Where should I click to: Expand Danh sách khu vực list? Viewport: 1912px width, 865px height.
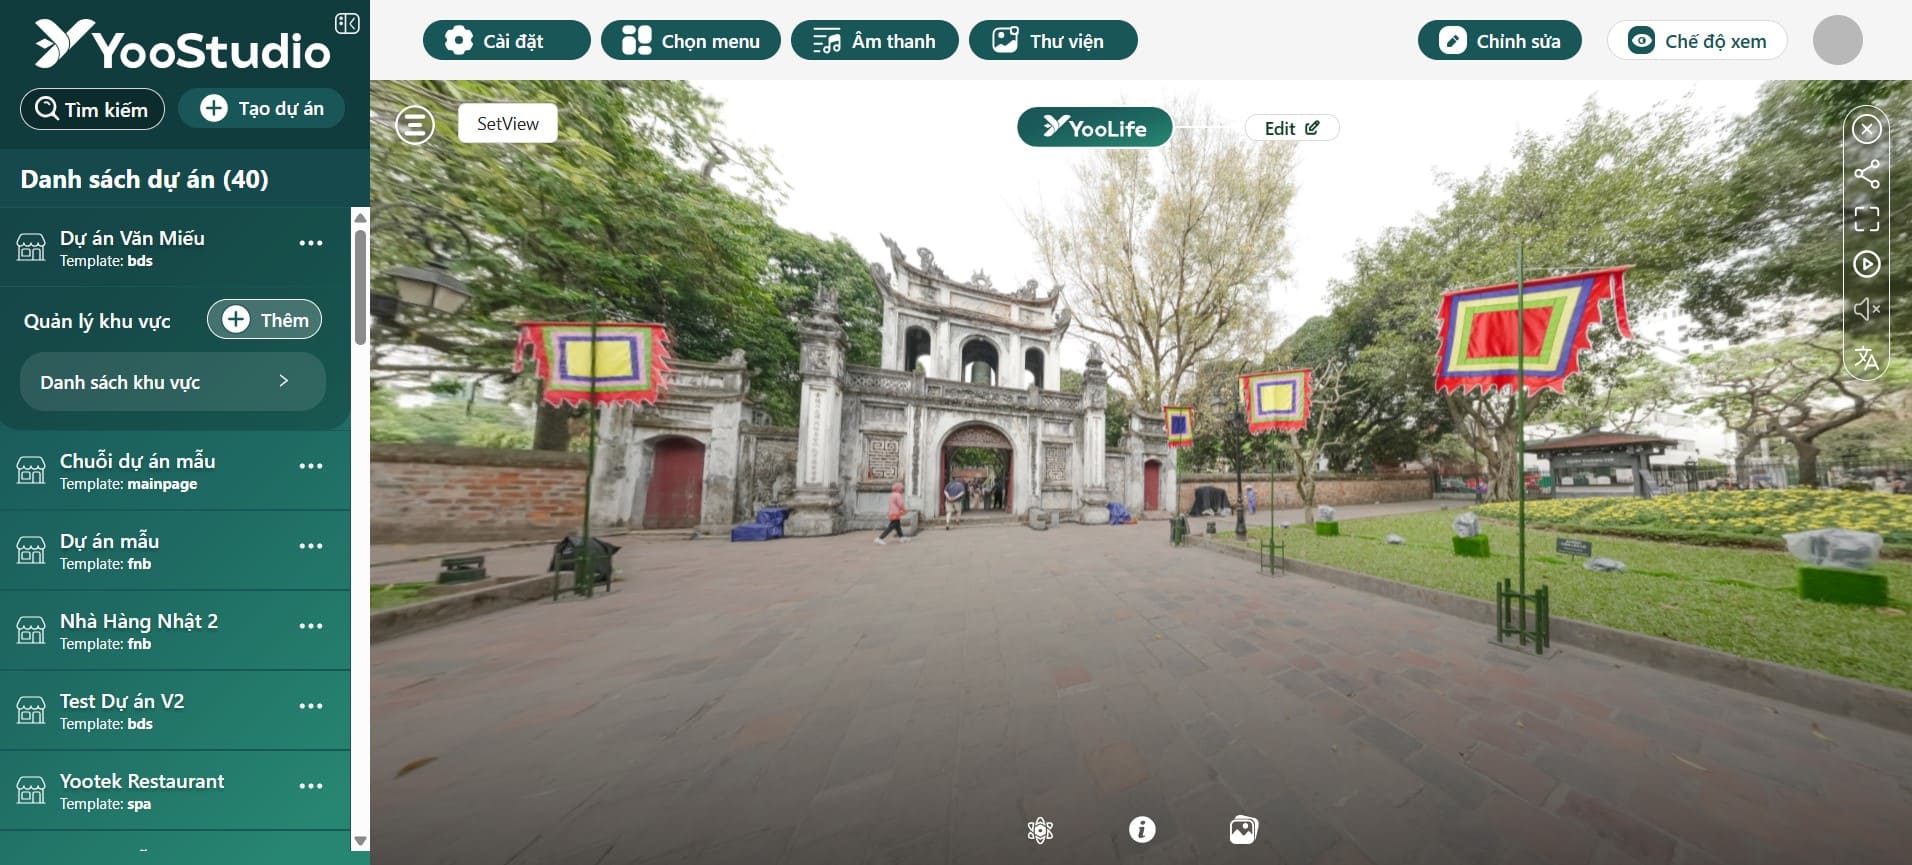coord(173,382)
